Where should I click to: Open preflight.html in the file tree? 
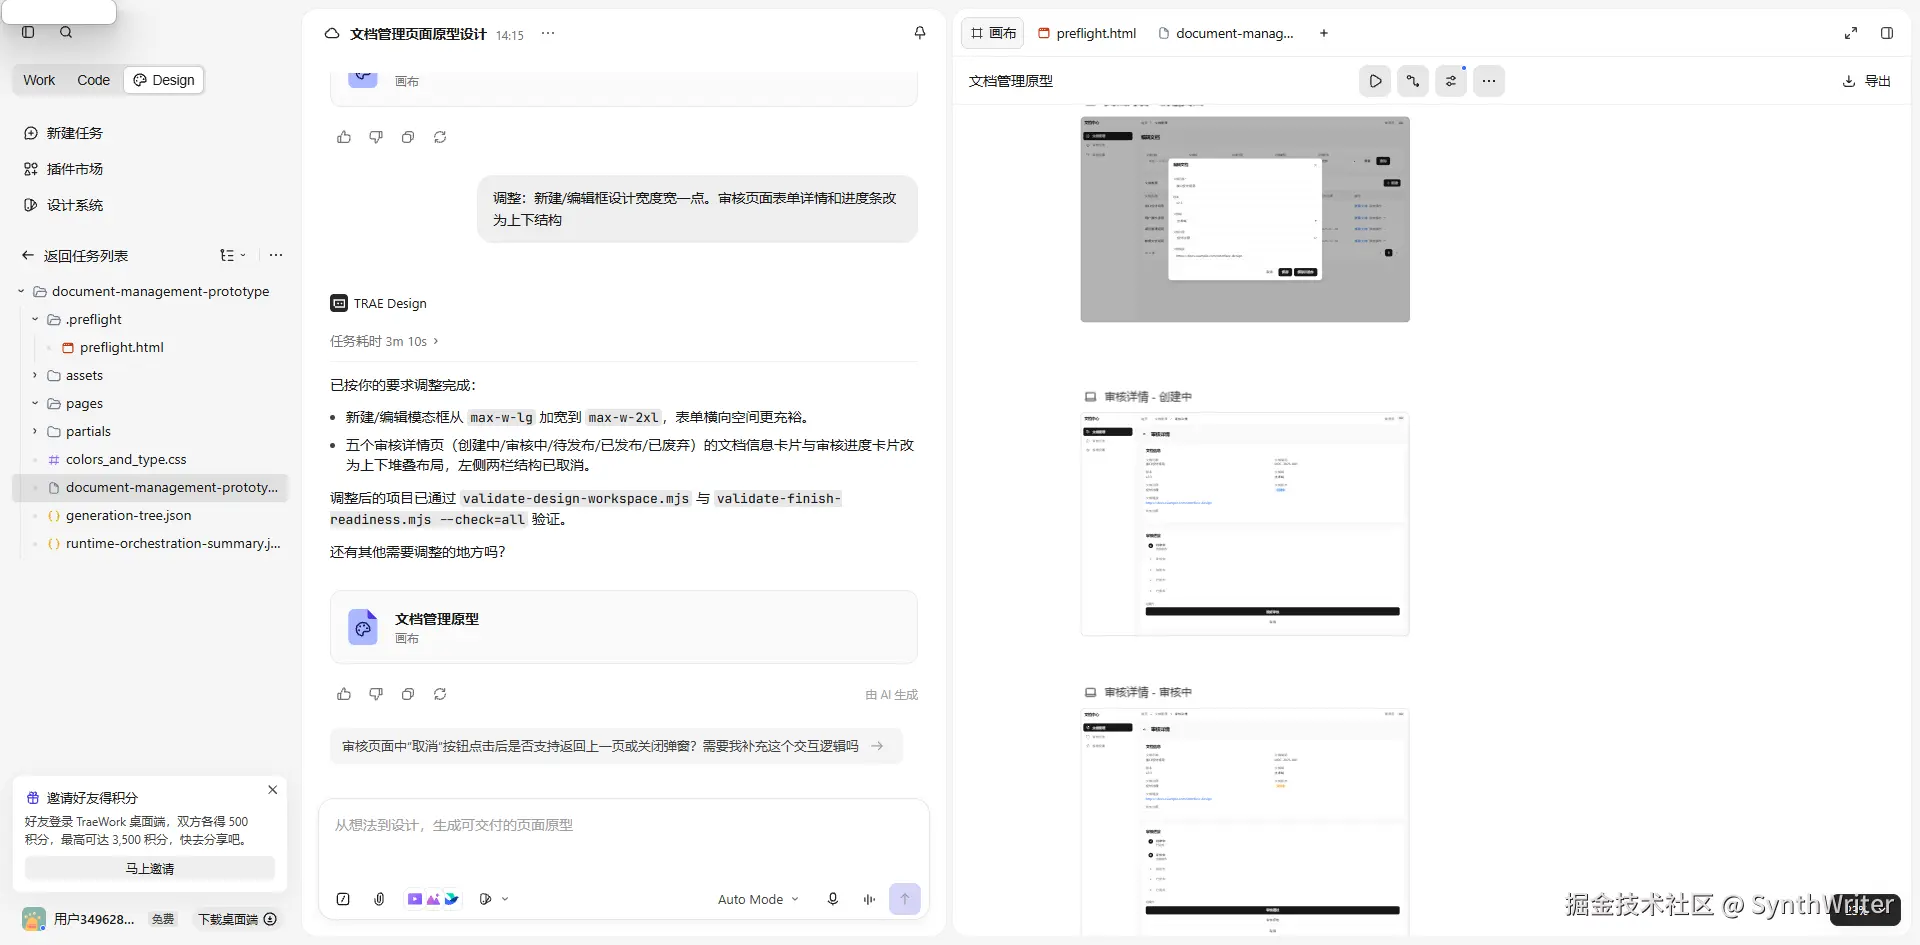click(121, 347)
